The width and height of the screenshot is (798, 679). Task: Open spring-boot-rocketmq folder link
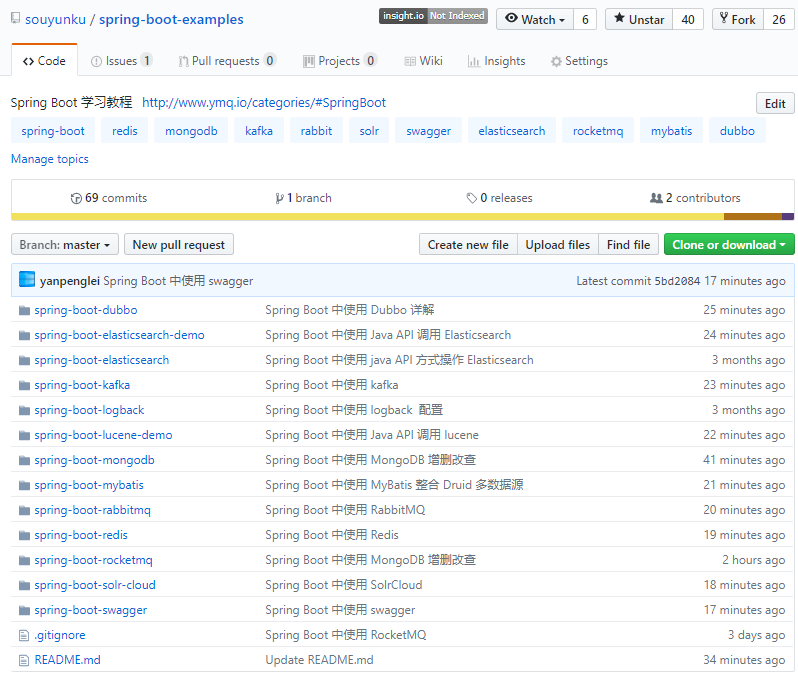pos(94,560)
